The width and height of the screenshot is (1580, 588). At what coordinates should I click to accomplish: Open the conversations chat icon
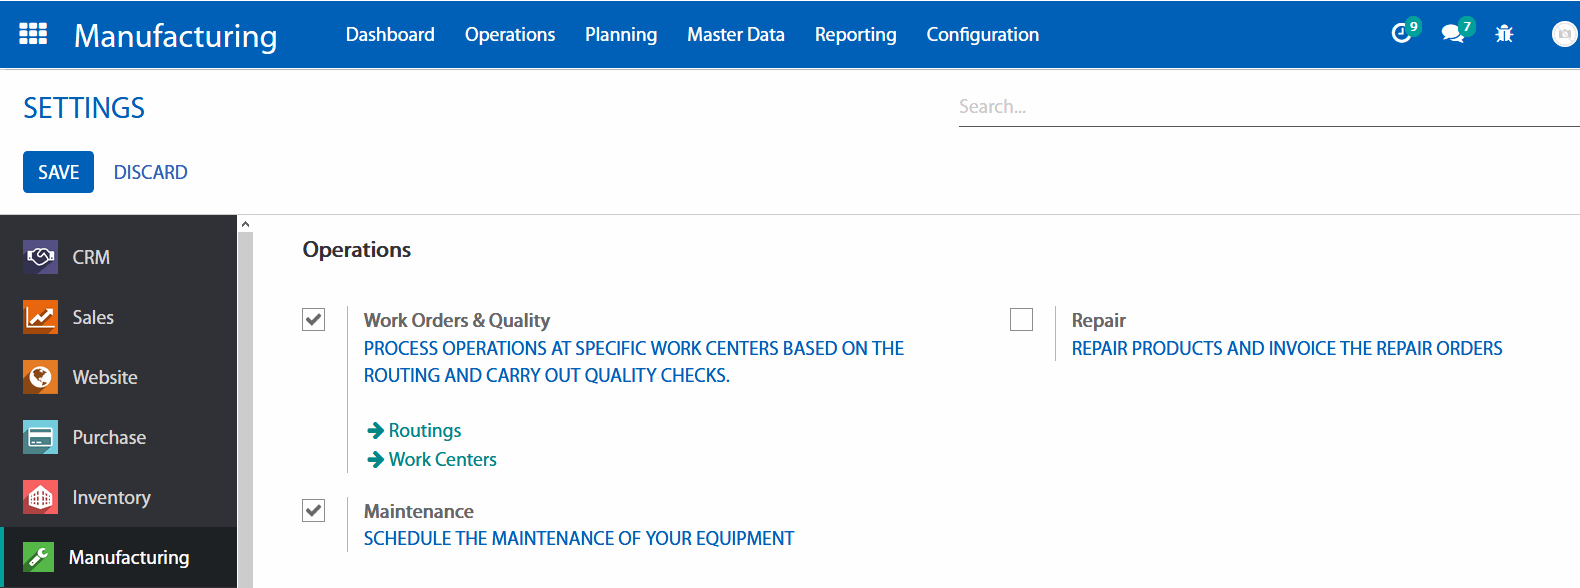click(1452, 34)
